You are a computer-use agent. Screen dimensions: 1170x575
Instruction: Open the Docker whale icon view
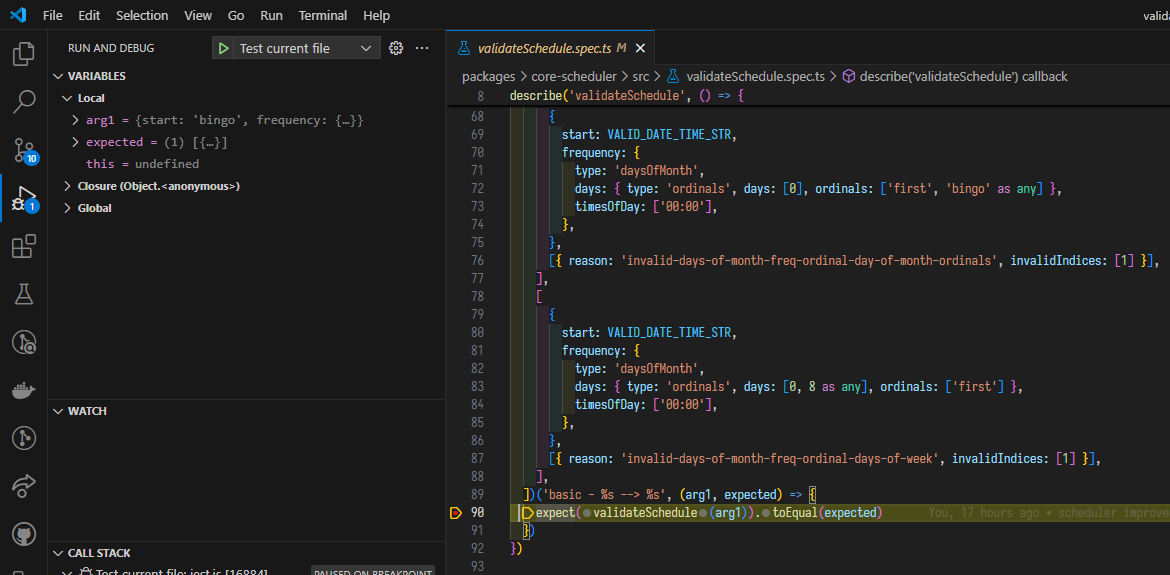[24, 390]
